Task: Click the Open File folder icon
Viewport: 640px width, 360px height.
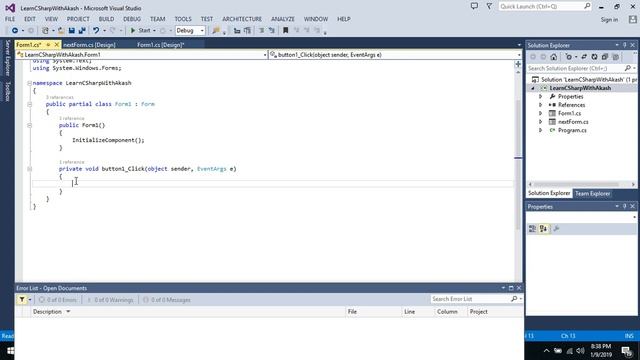Action: click(61, 31)
